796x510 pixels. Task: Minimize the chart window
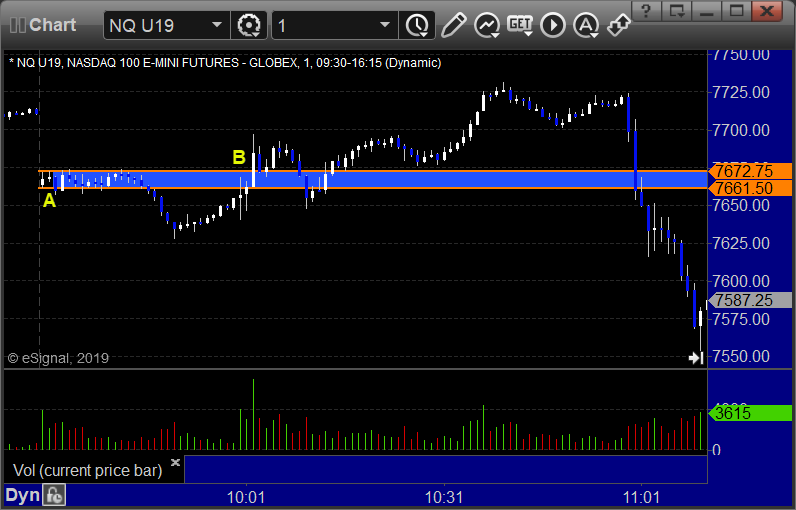(707, 10)
